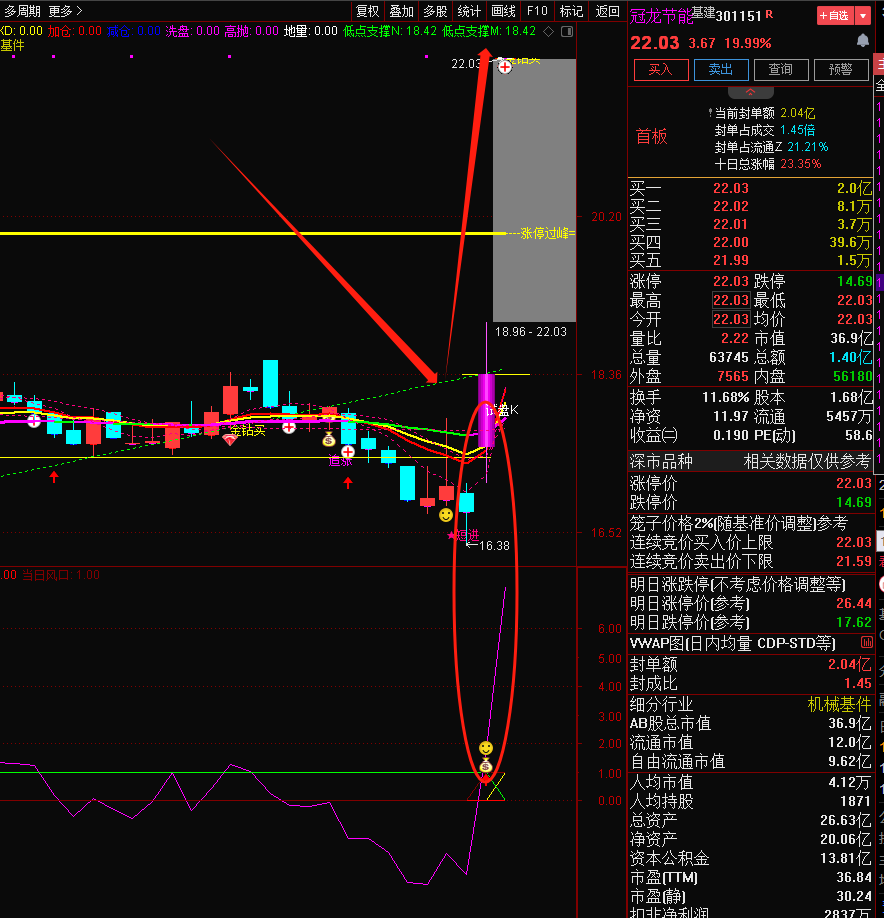Click the R margin-trading mark beside 301151
Viewport: 884px width, 918px height.
pyautogui.click(x=769, y=14)
